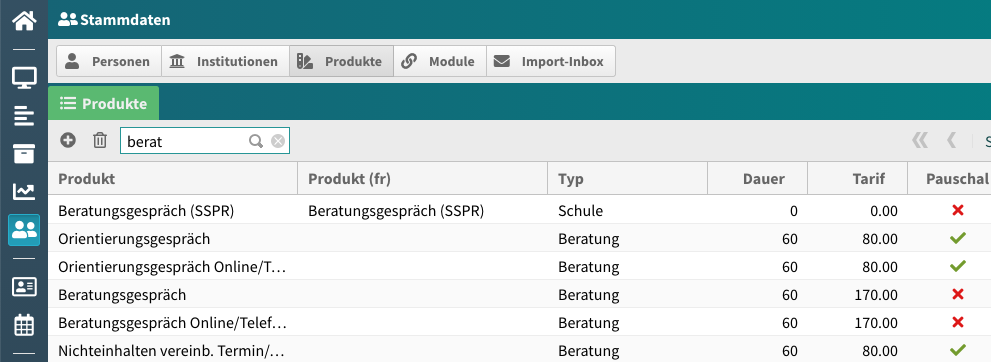Click the Stammdaten page title

pos(125,20)
